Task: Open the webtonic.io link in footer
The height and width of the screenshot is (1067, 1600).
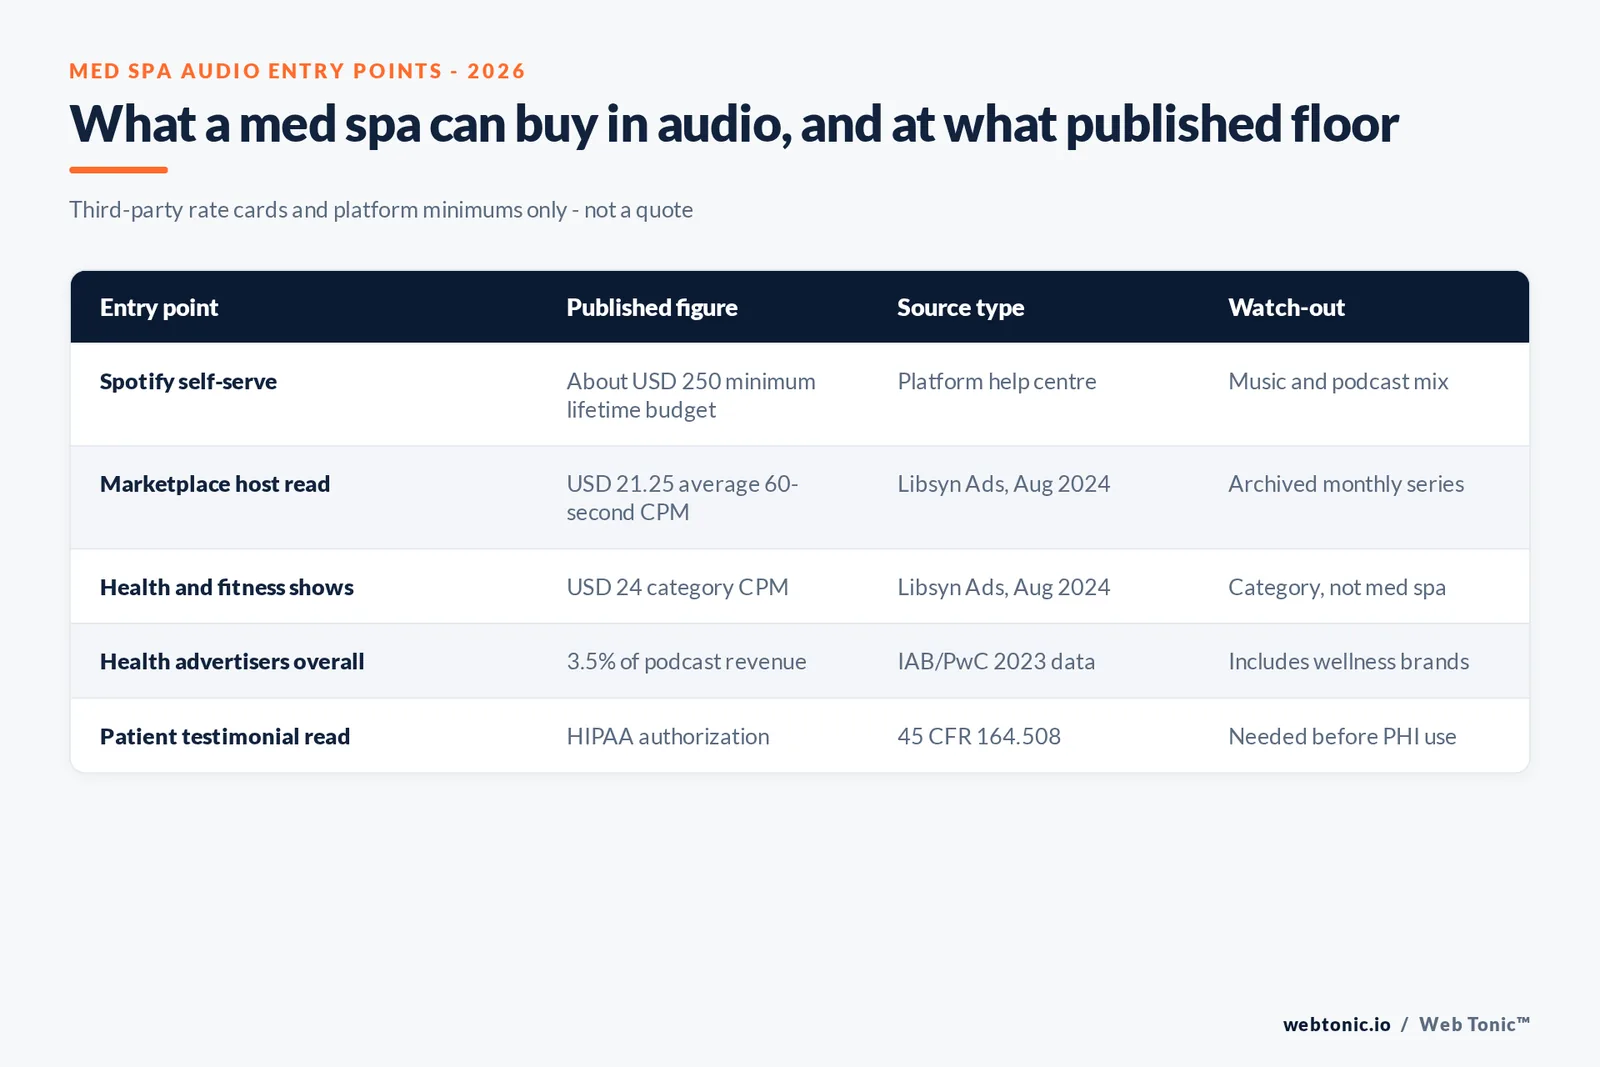Action: coord(1337,1024)
